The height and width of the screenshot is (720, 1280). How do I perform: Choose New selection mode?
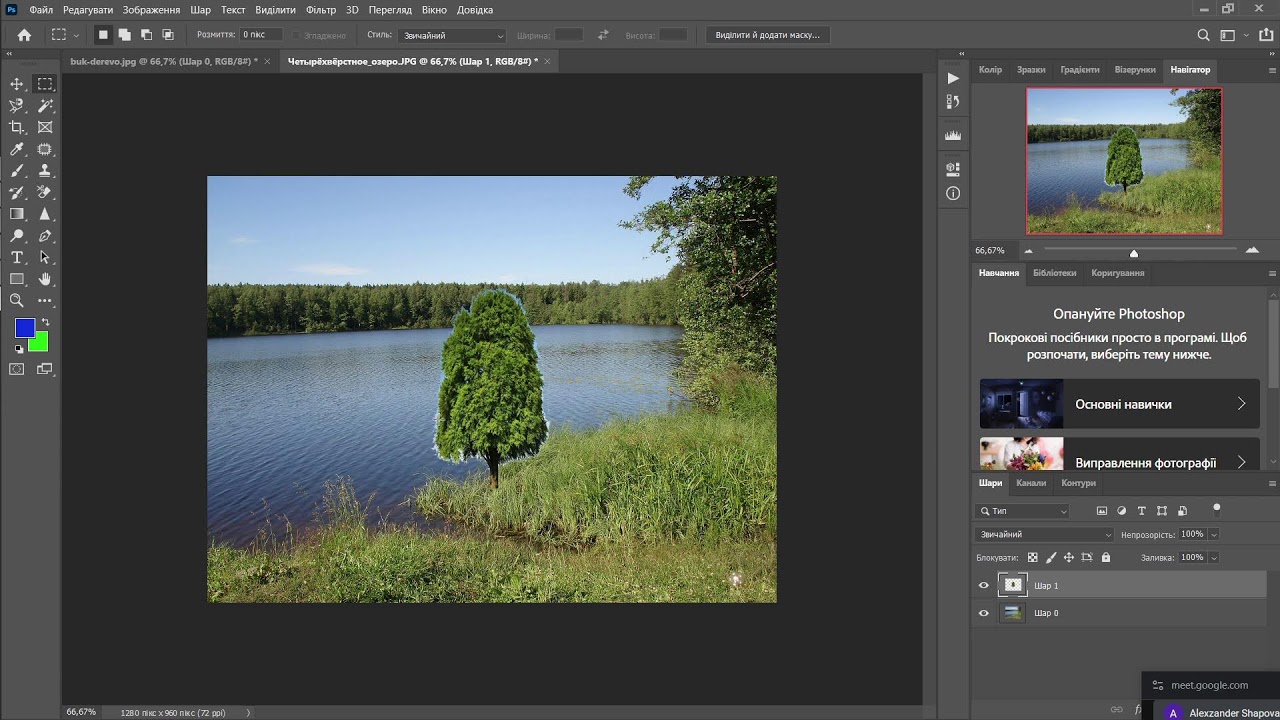point(102,34)
